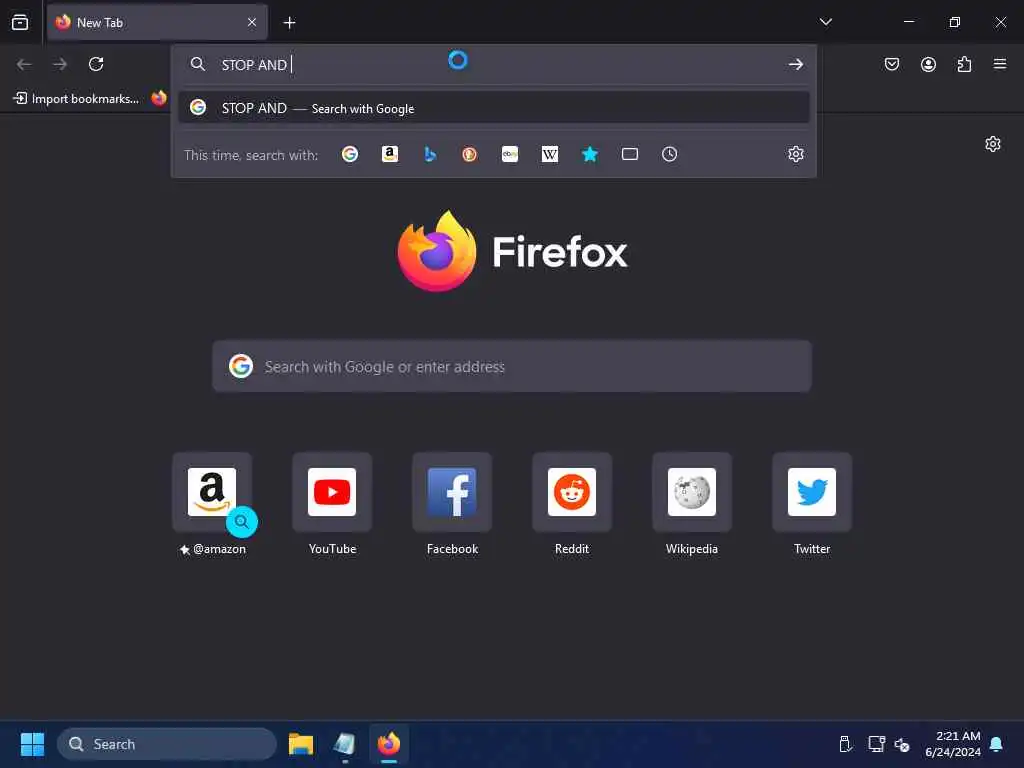Open Firefox View tab list icon

click(20, 22)
